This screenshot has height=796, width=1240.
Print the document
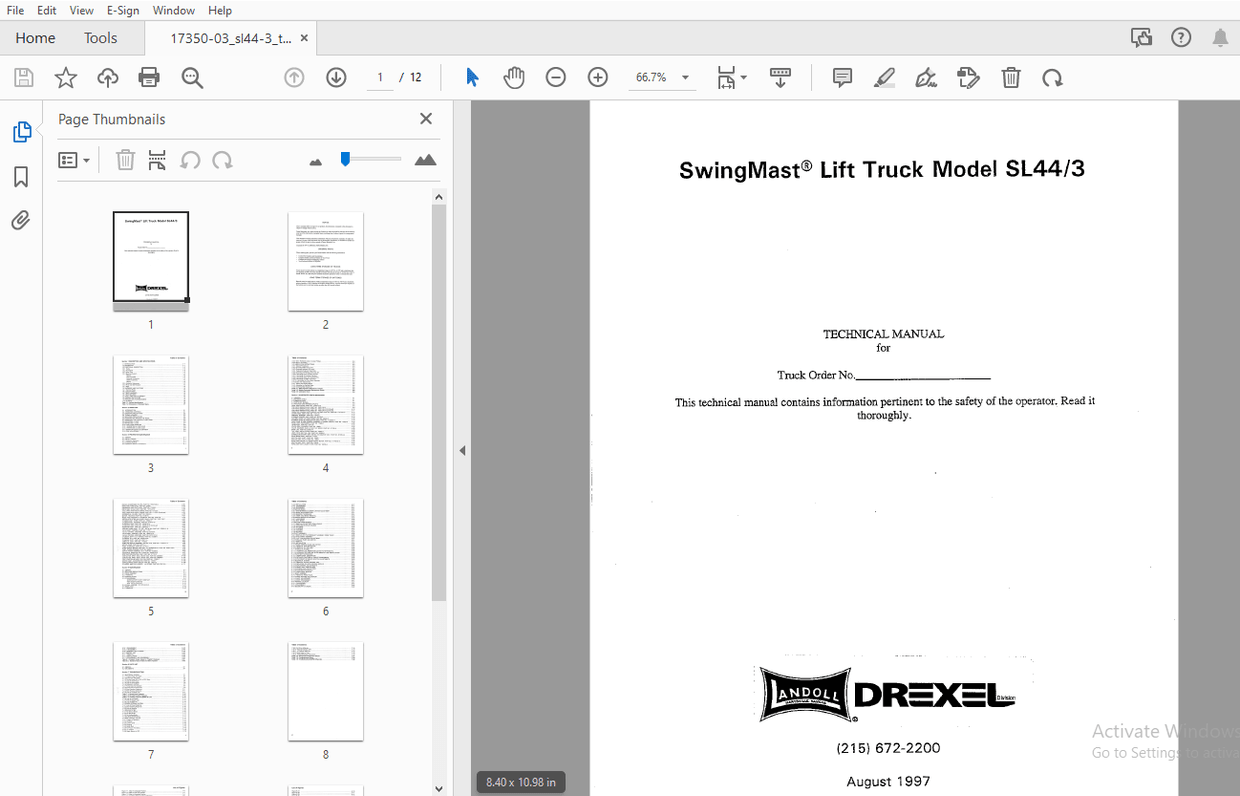[148, 77]
